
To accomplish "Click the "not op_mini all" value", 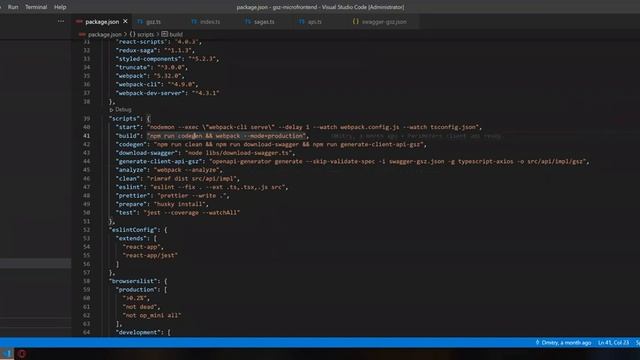I will click(x=152, y=315).
